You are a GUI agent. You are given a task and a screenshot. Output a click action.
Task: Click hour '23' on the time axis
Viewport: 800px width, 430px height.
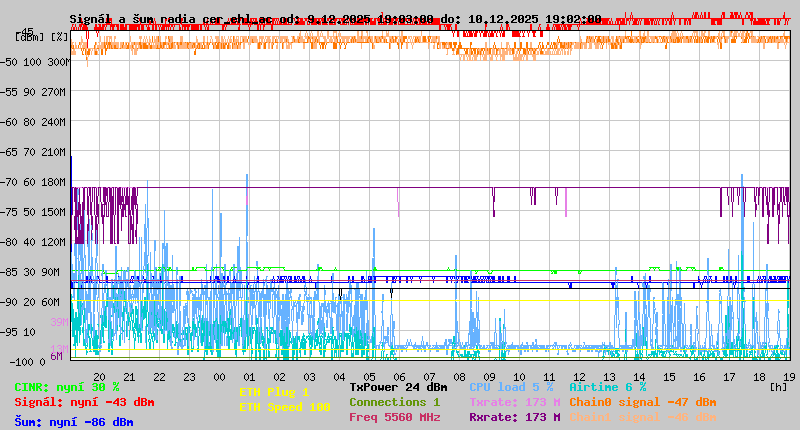coord(189,377)
